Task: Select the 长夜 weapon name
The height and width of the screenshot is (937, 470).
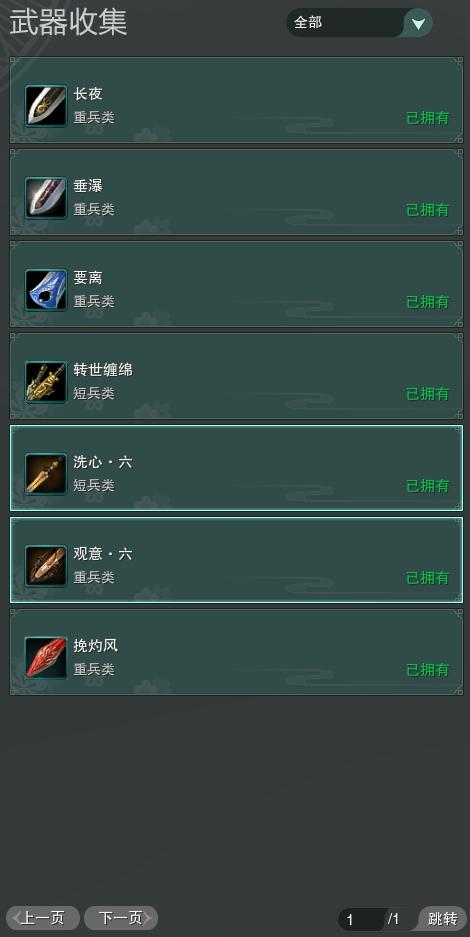Action: (88, 94)
